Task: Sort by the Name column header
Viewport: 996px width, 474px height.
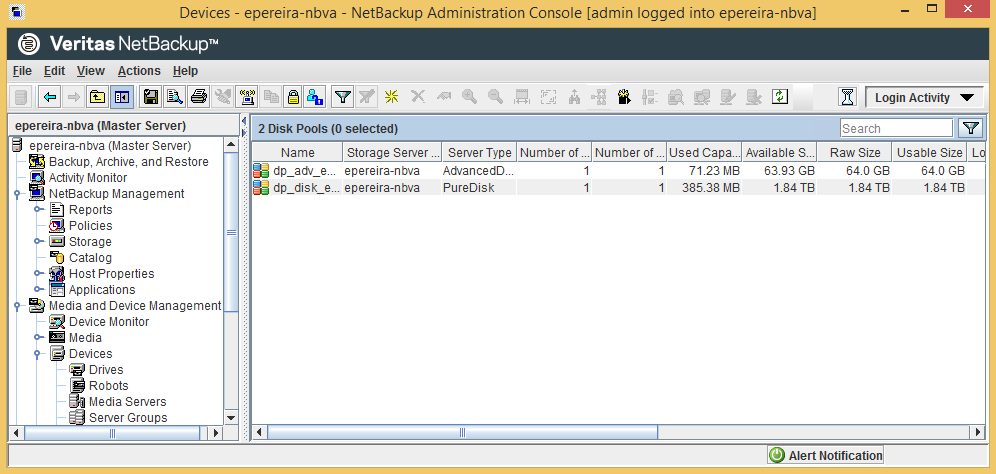Action: 297,152
